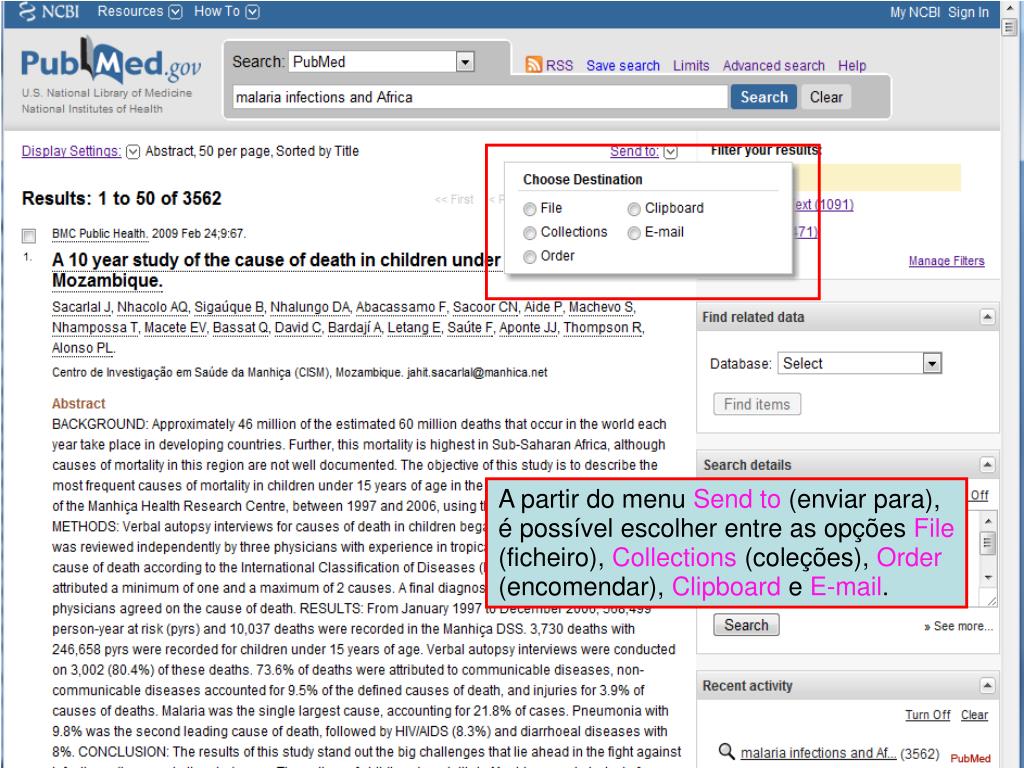Screen dimensions: 1024x768
Task: Click author Sacarlal J
Action: [82, 307]
